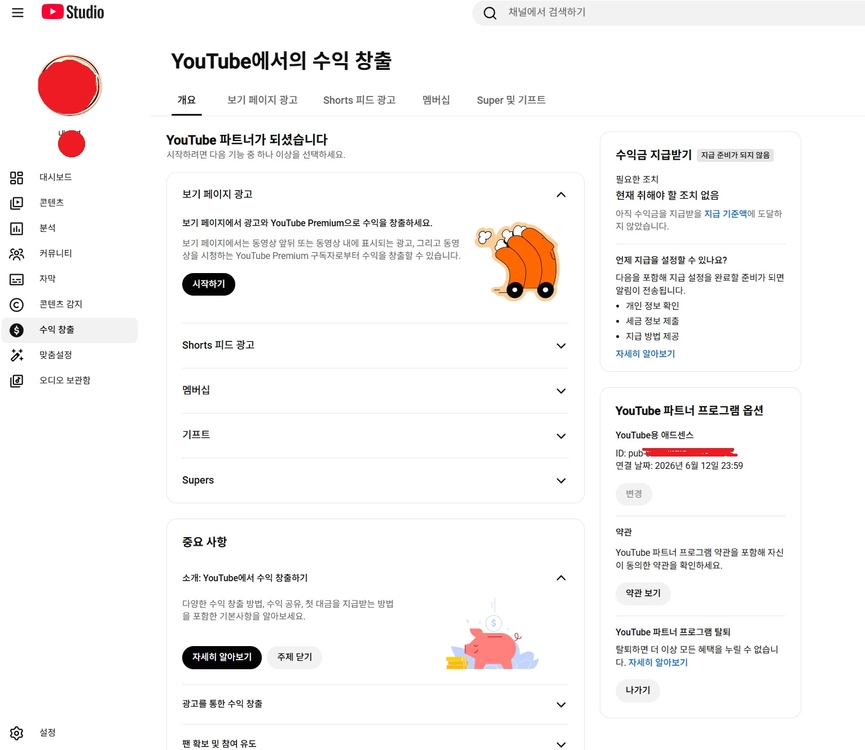Viewport: 865px width, 750px height.
Task: Click the 시작하기 button
Action: [209, 284]
